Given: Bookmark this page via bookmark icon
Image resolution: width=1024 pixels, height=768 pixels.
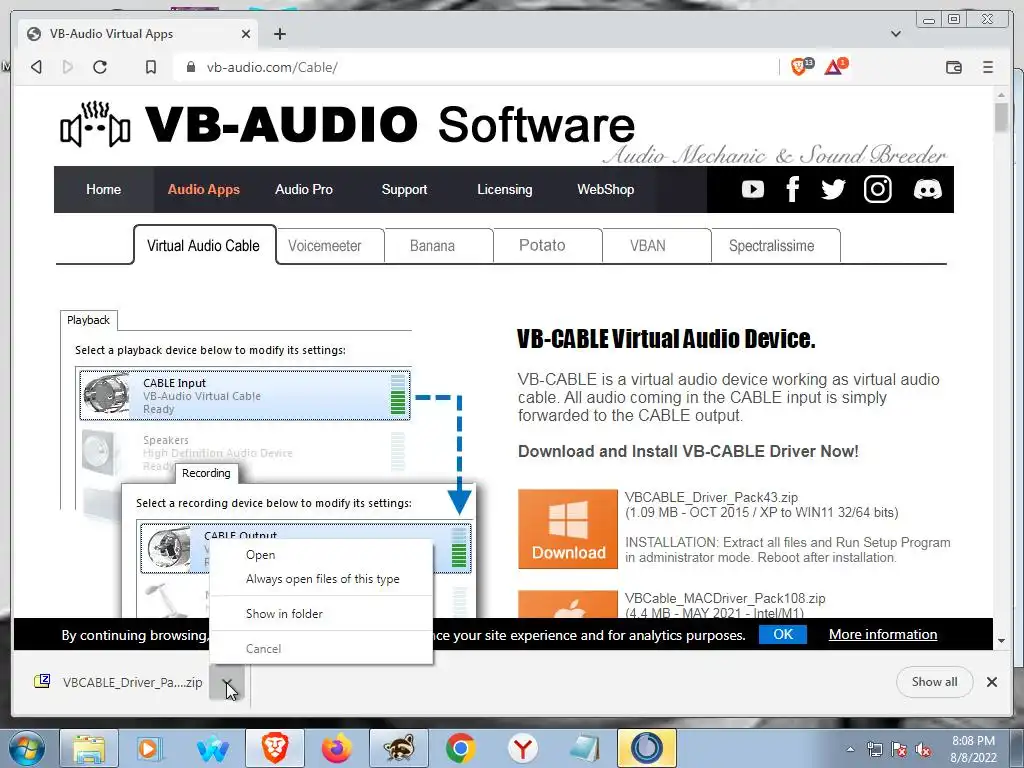Looking at the screenshot, I should [151, 67].
